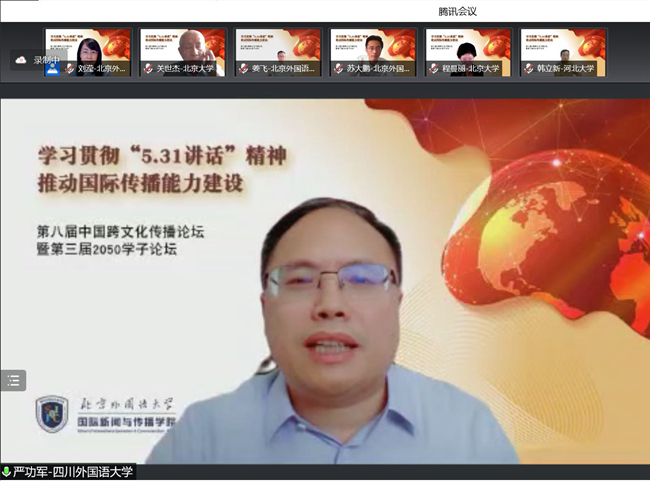Viewport: 650px width, 481px height.
Task: Click muted mic icon beside 程曼丽
Action: [434, 68]
